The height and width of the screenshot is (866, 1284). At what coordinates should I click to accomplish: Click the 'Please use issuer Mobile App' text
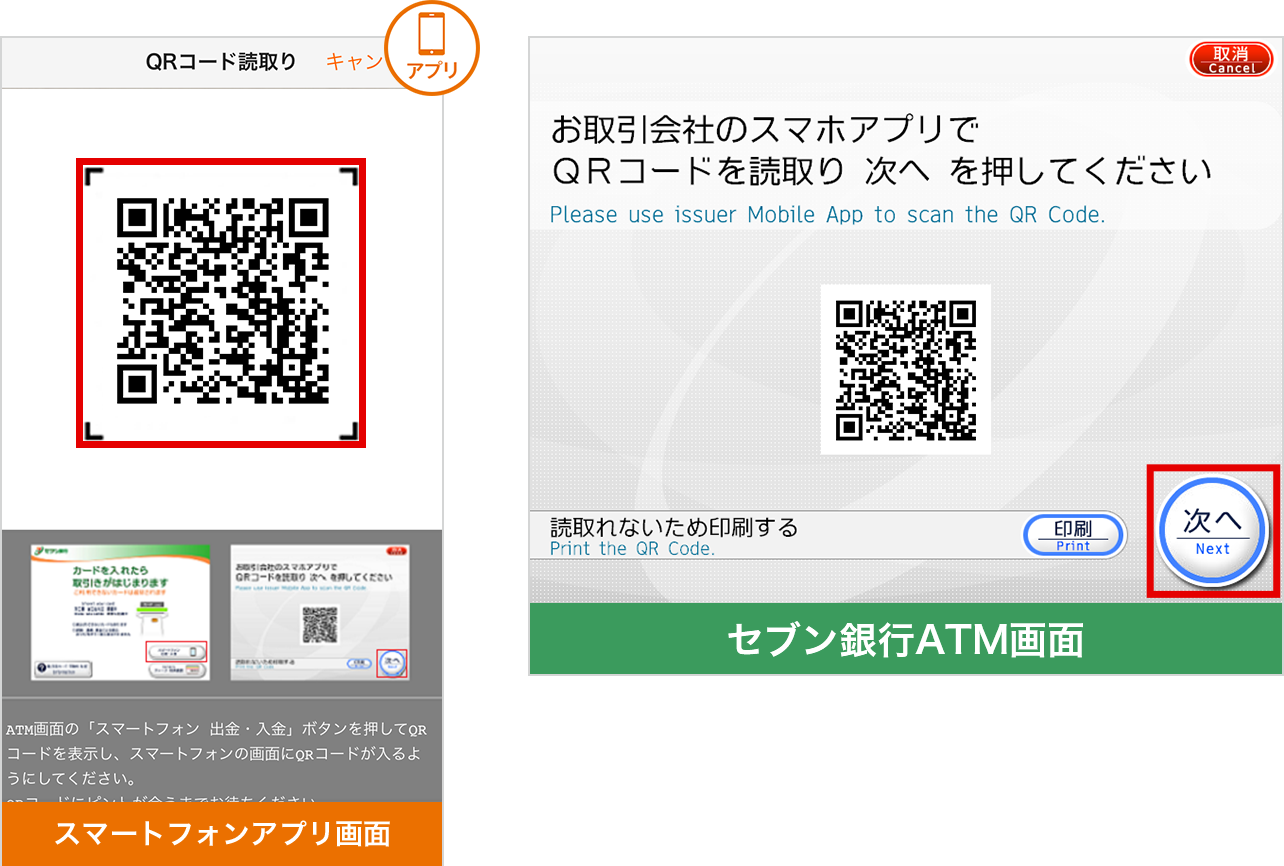827,215
